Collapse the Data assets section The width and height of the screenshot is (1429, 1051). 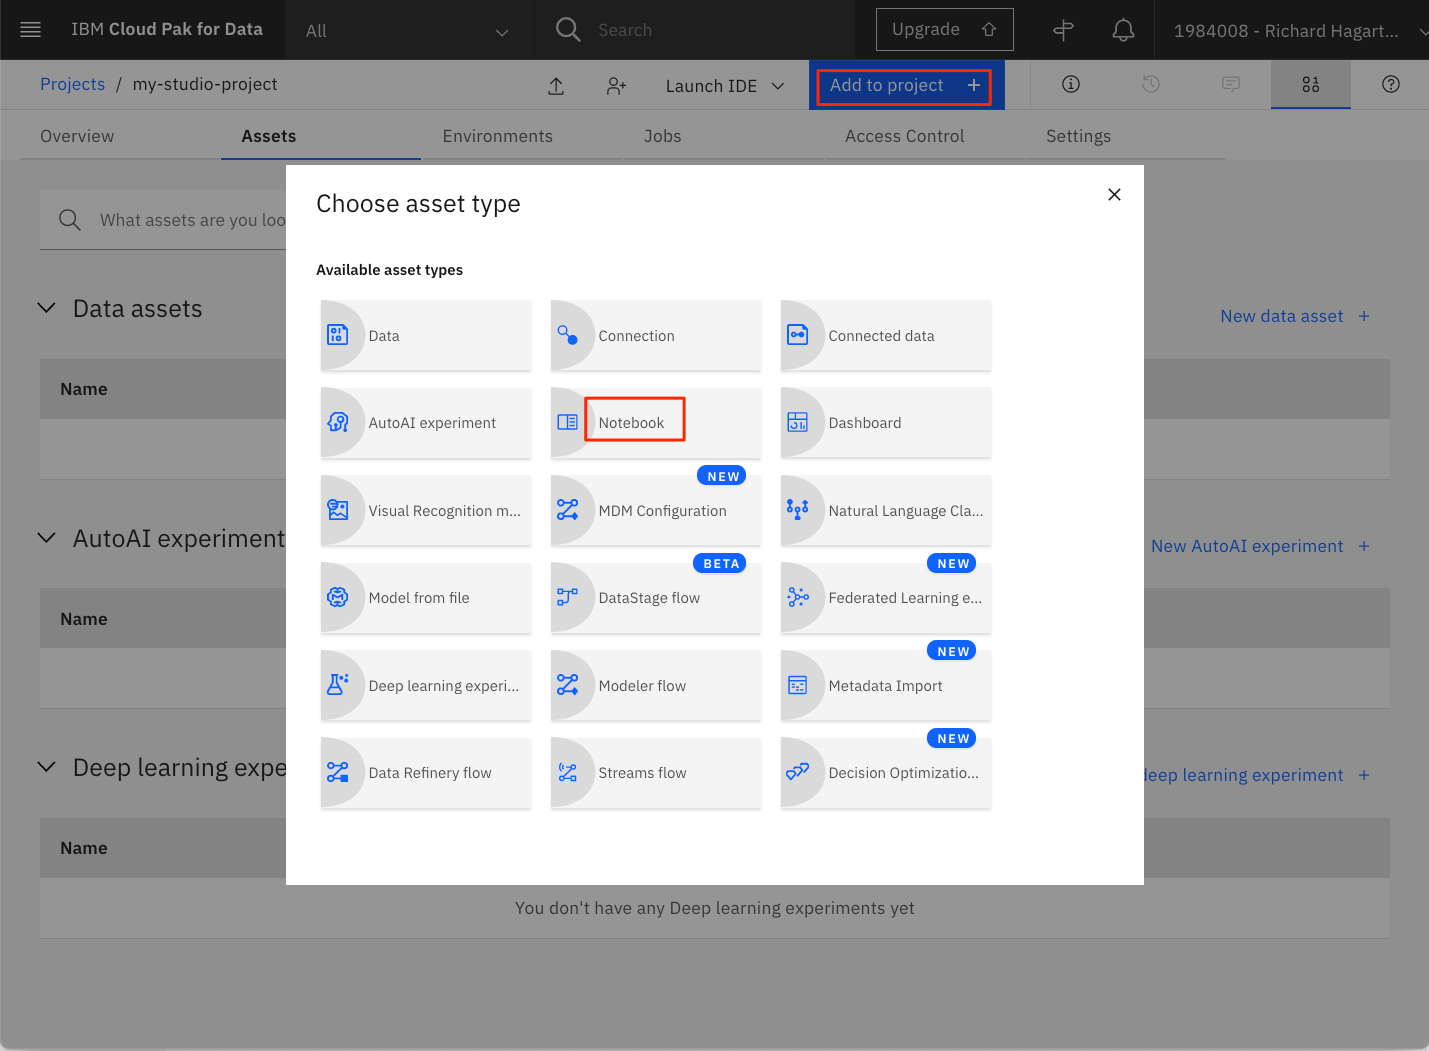47,308
